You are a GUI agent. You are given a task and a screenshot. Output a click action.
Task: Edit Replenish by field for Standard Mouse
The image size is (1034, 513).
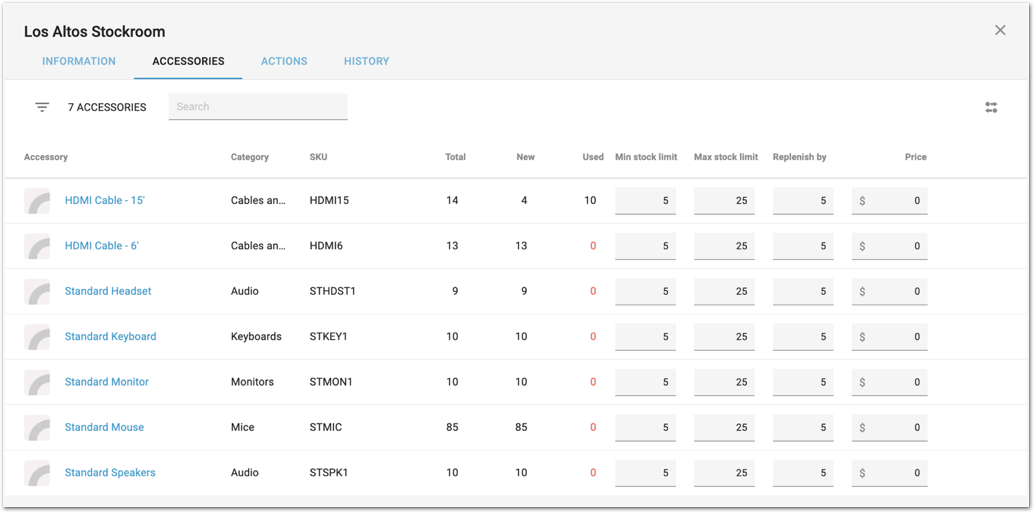tap(803, 428)
